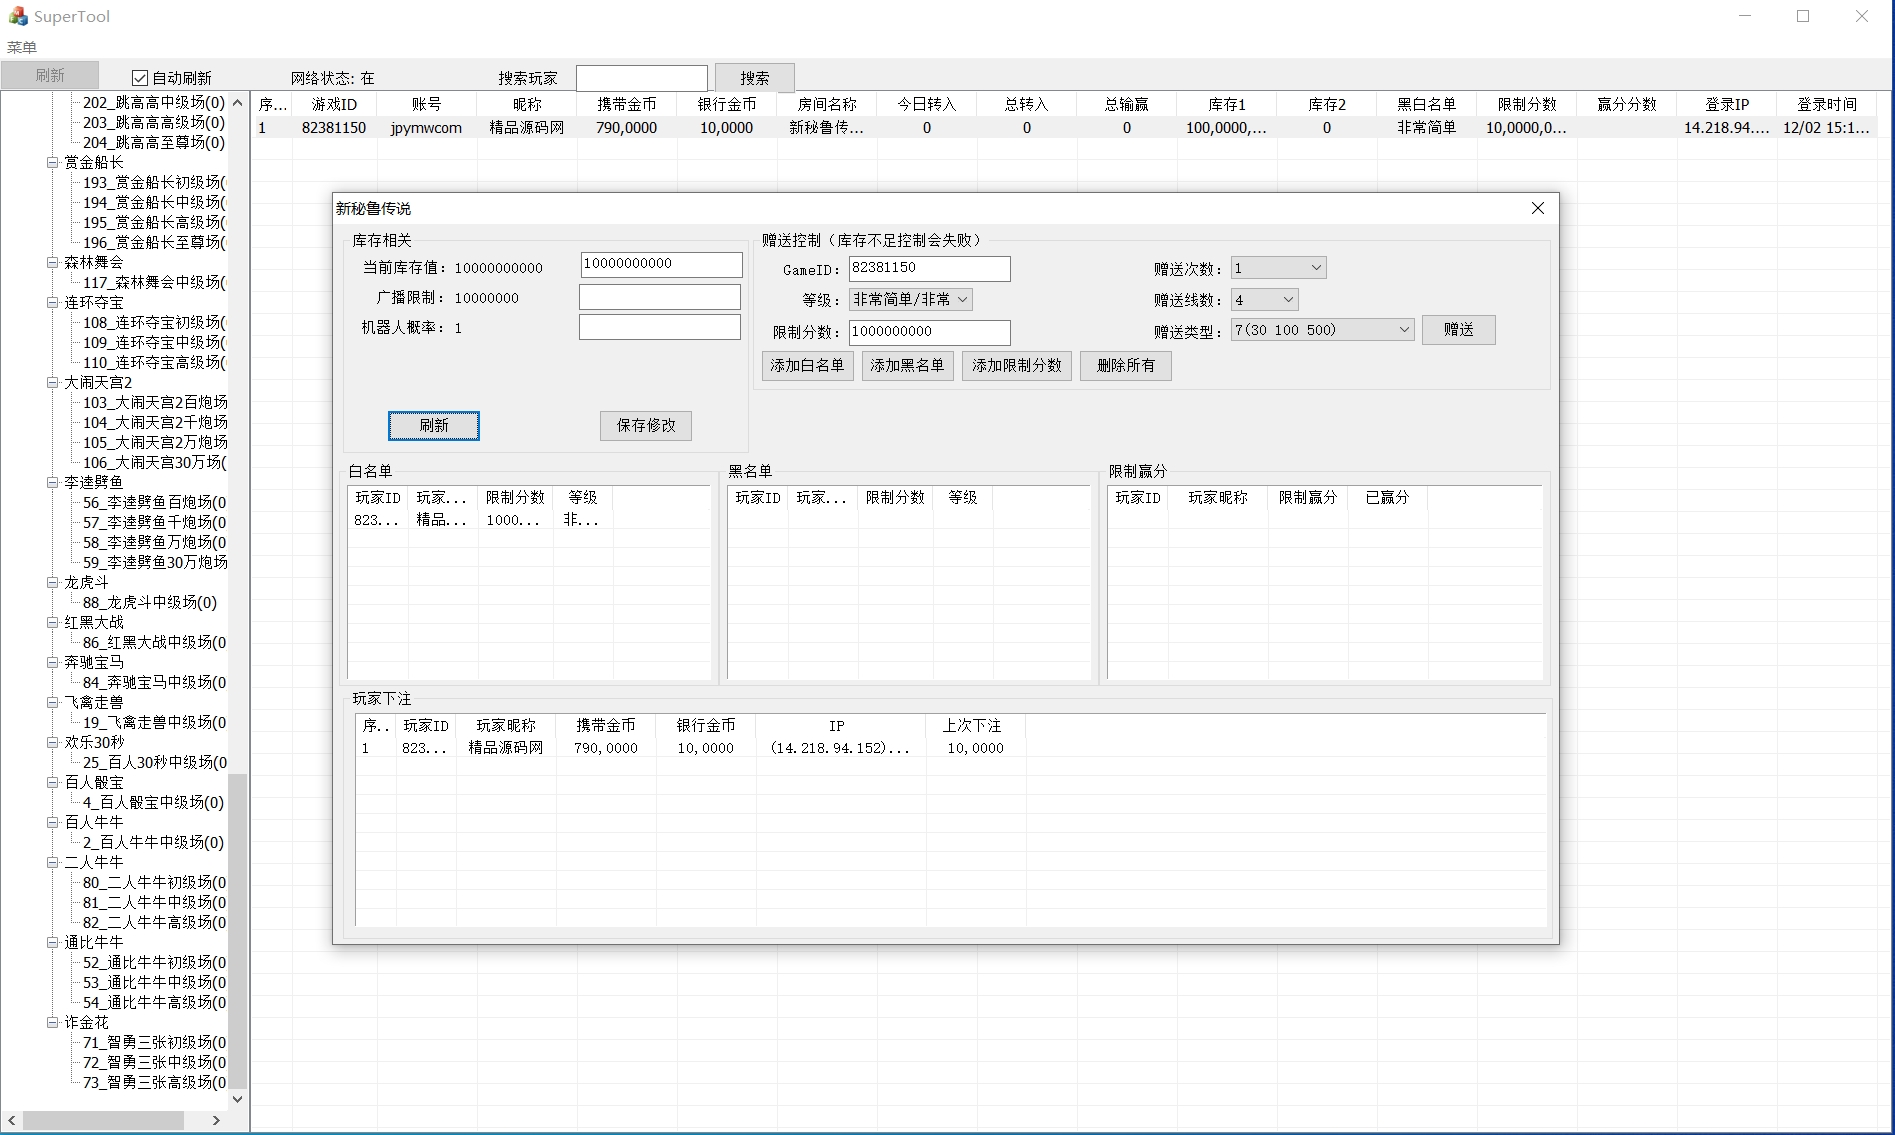Screen dimensions: 1895x1135
Task: Click the 保存修改 button
Action: pyautogui.click(x=646, y=426)
